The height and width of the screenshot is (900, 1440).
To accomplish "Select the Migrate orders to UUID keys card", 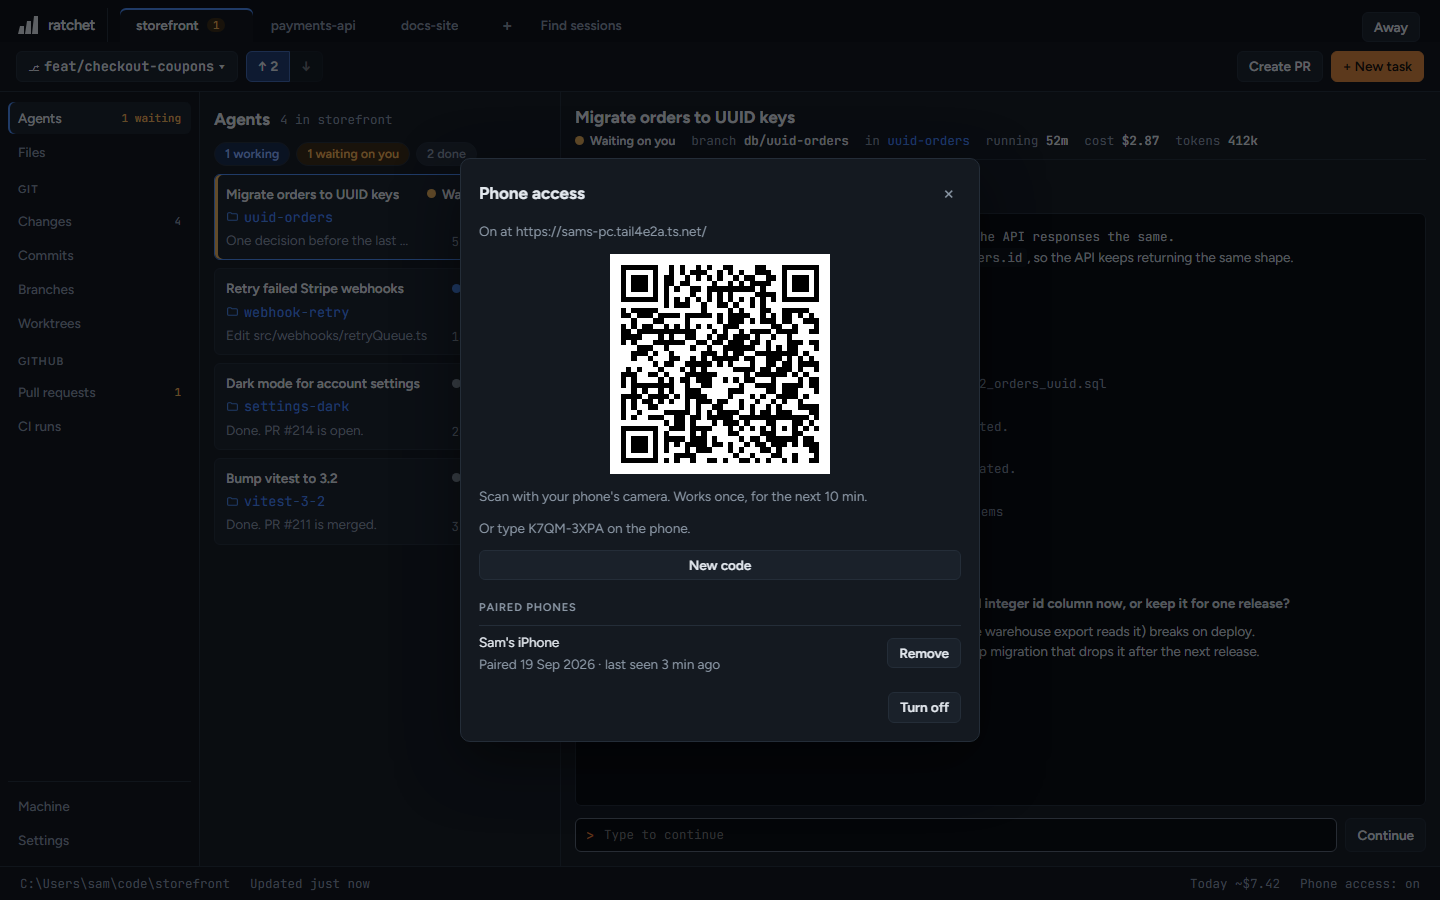I will point(338,217).
